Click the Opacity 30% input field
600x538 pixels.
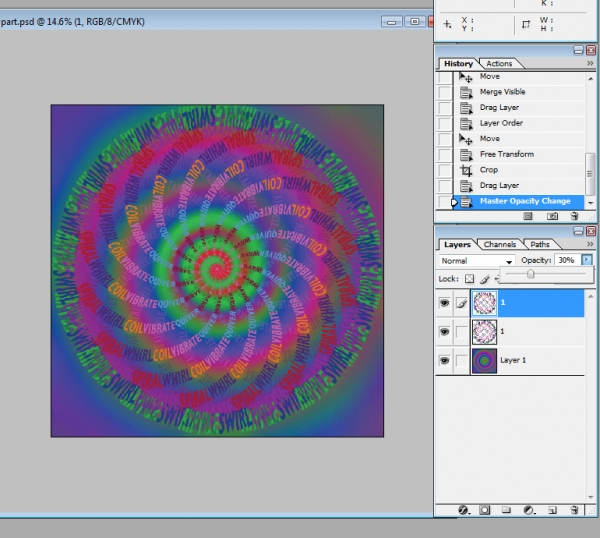(567, 261)
